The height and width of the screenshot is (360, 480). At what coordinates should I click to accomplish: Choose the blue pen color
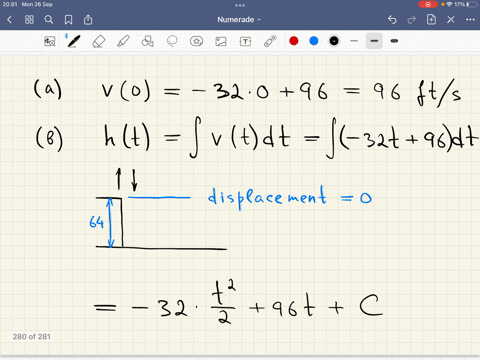314,41
